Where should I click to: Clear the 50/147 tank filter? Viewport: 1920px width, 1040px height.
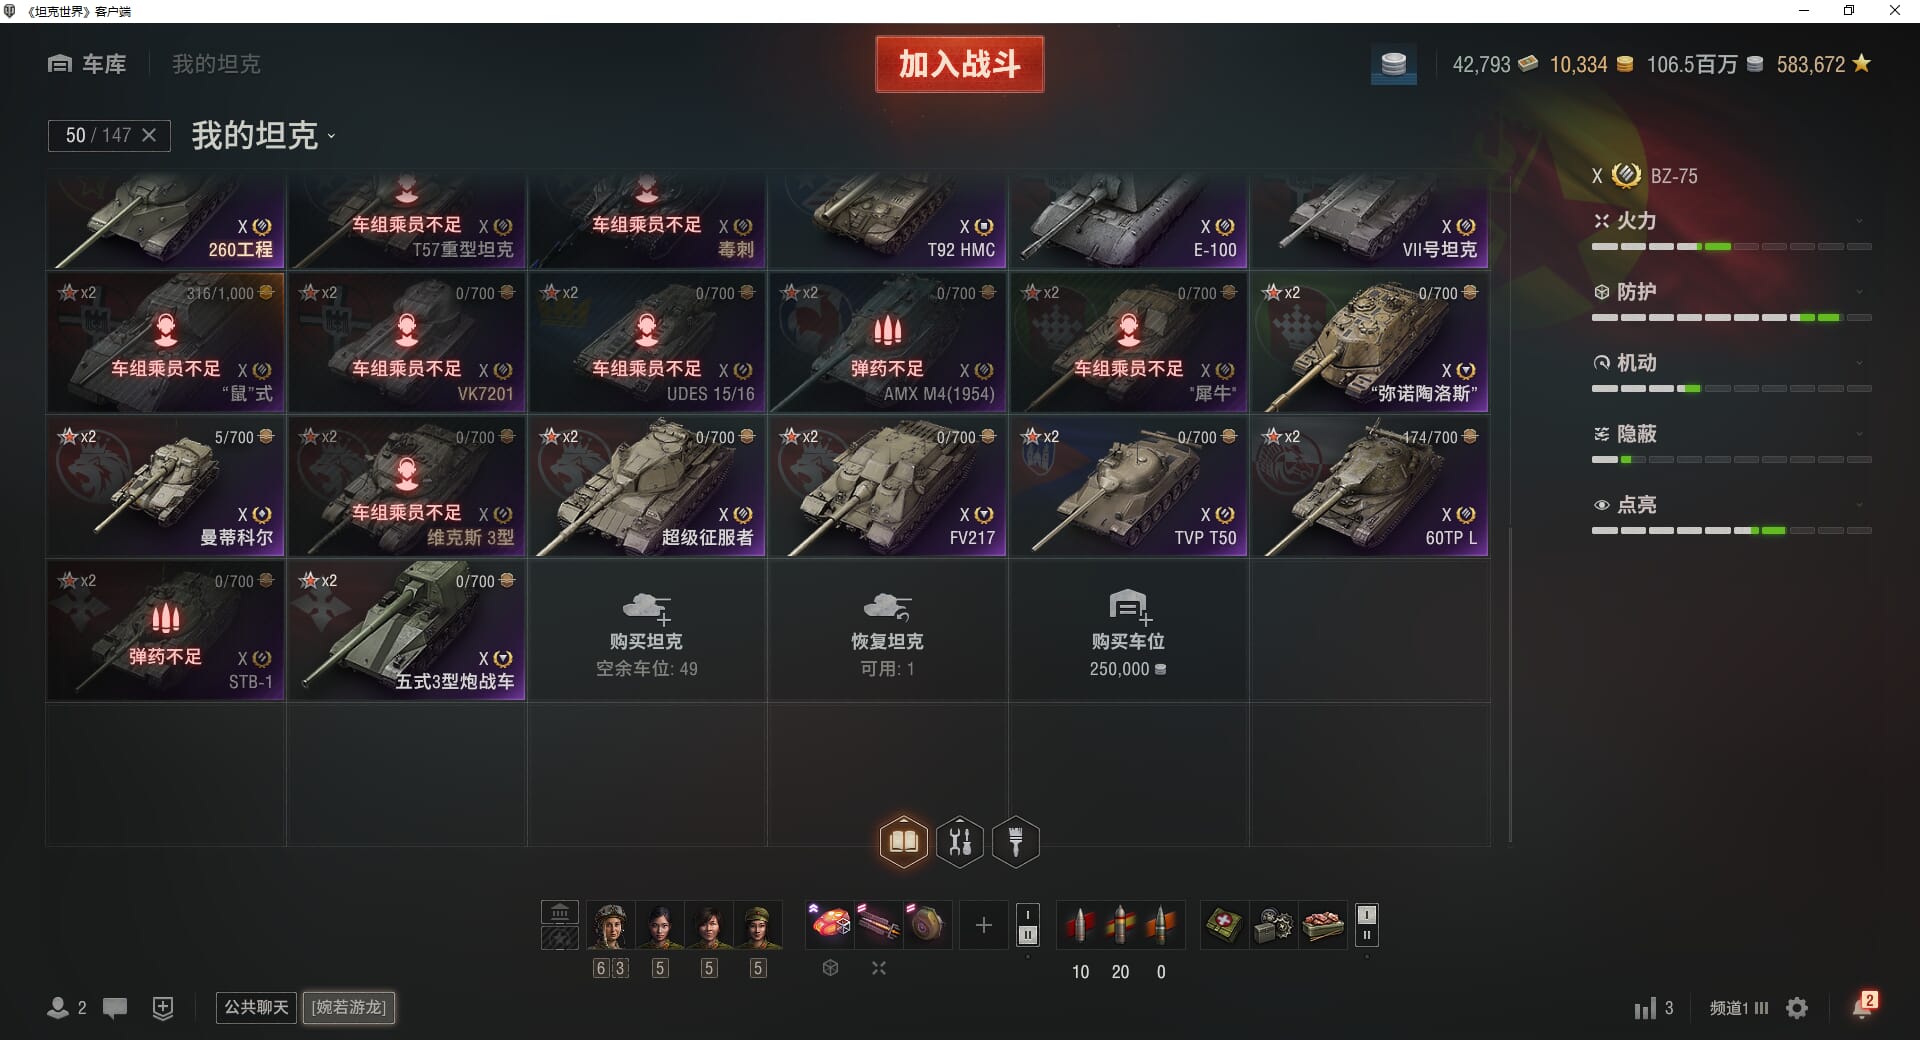[x=149, y=135]
